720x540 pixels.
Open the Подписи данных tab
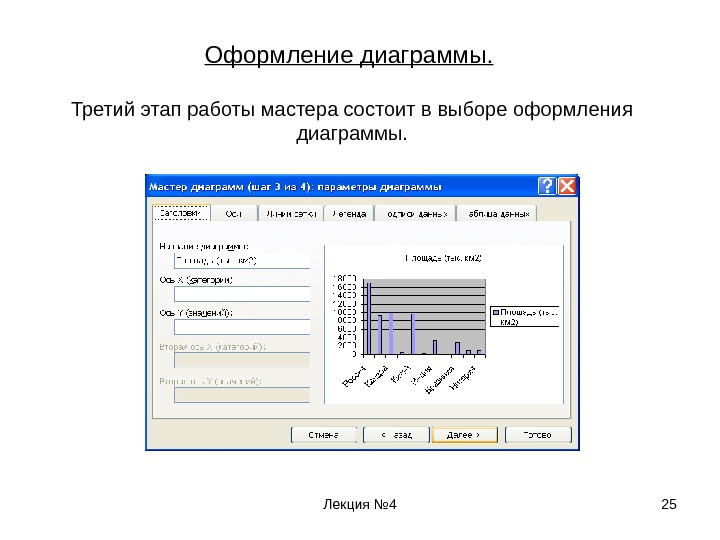pos(416,214)
